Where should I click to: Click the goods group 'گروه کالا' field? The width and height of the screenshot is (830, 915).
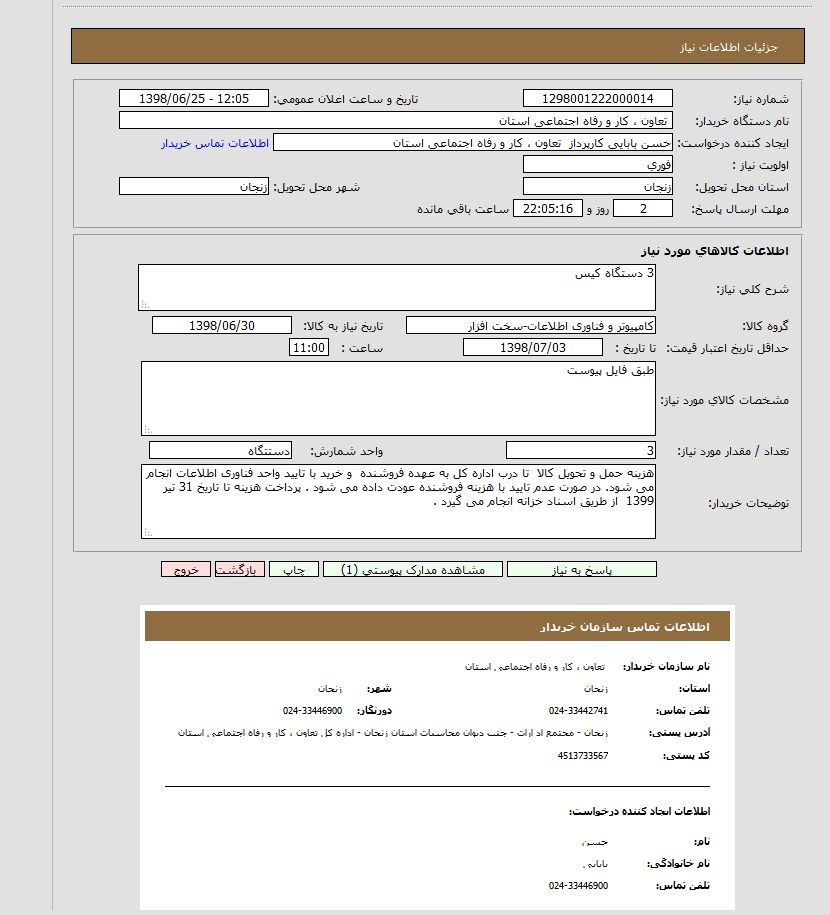click(531, 326)
